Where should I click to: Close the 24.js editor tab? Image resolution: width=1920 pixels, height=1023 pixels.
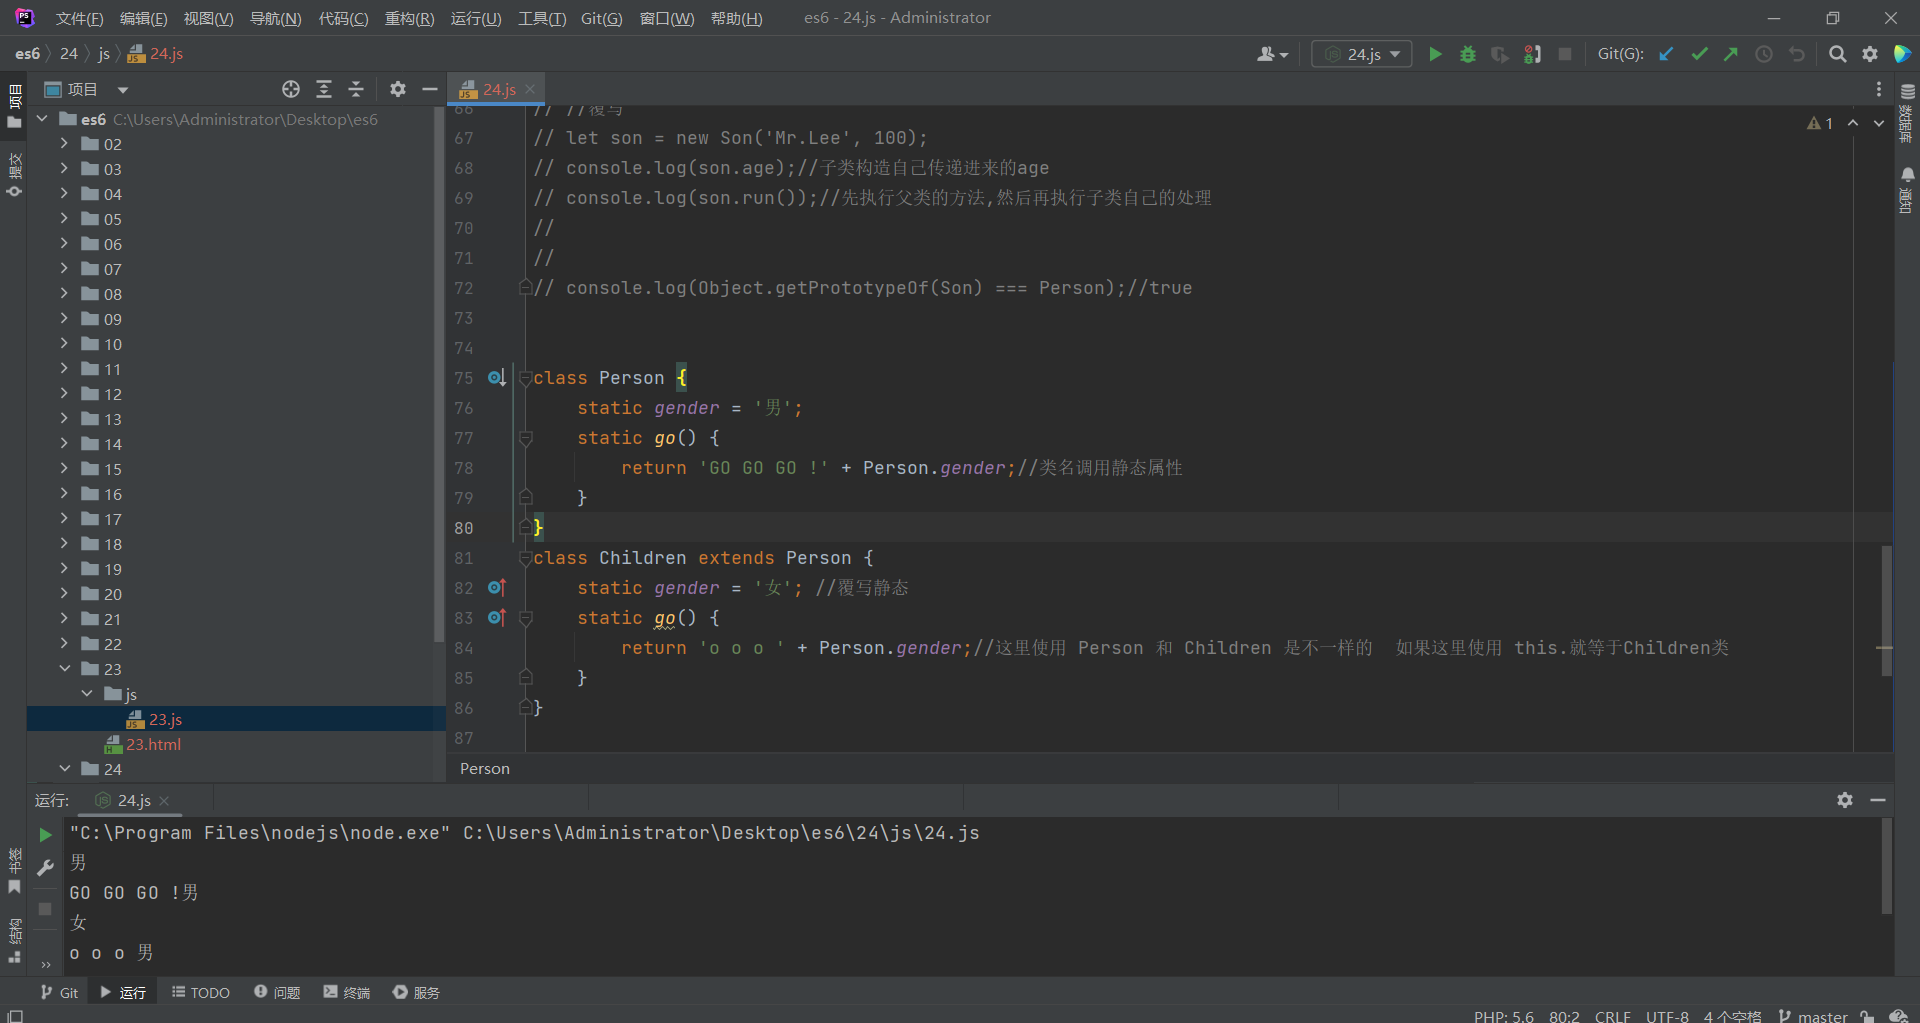(530, 89)
